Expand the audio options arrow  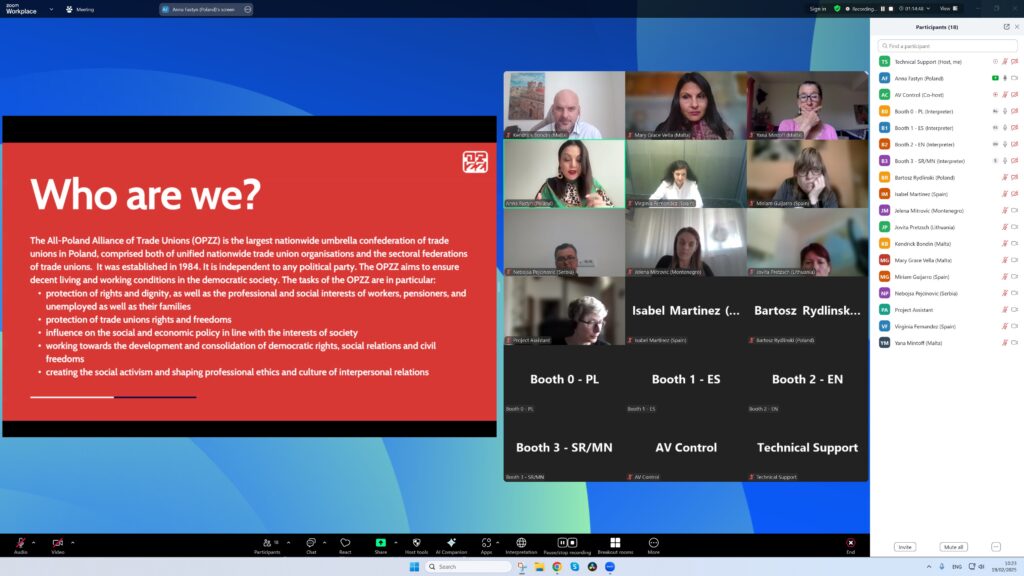(36, 541)
